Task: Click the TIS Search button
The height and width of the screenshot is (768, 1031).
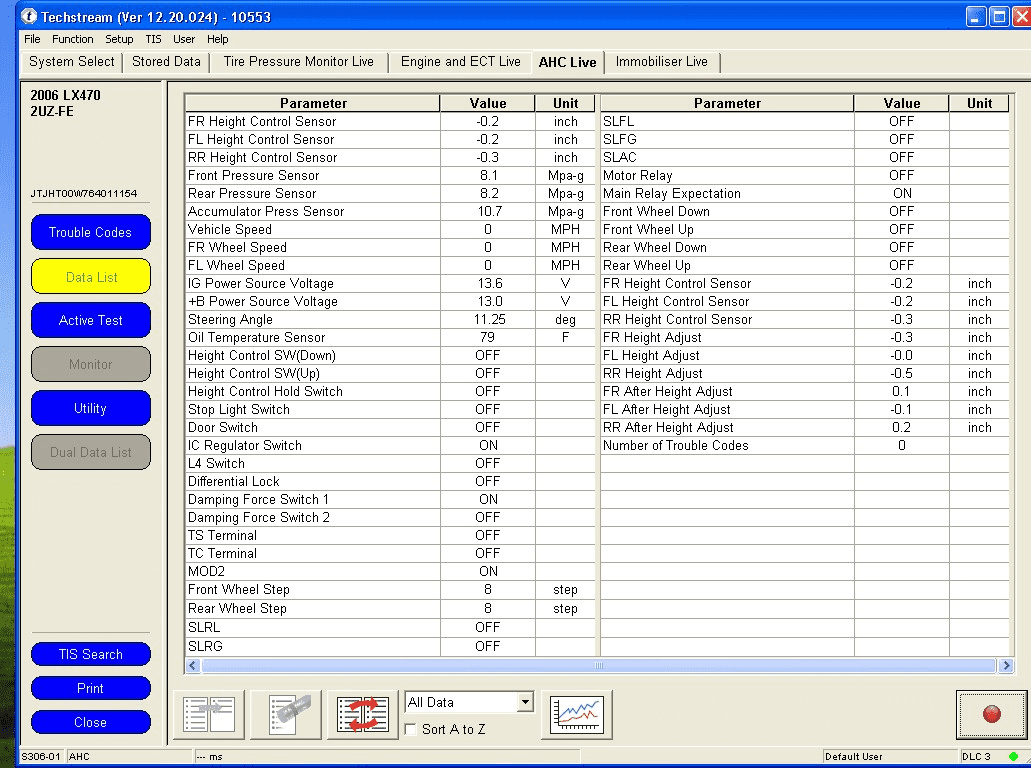Action: [91, 654]
